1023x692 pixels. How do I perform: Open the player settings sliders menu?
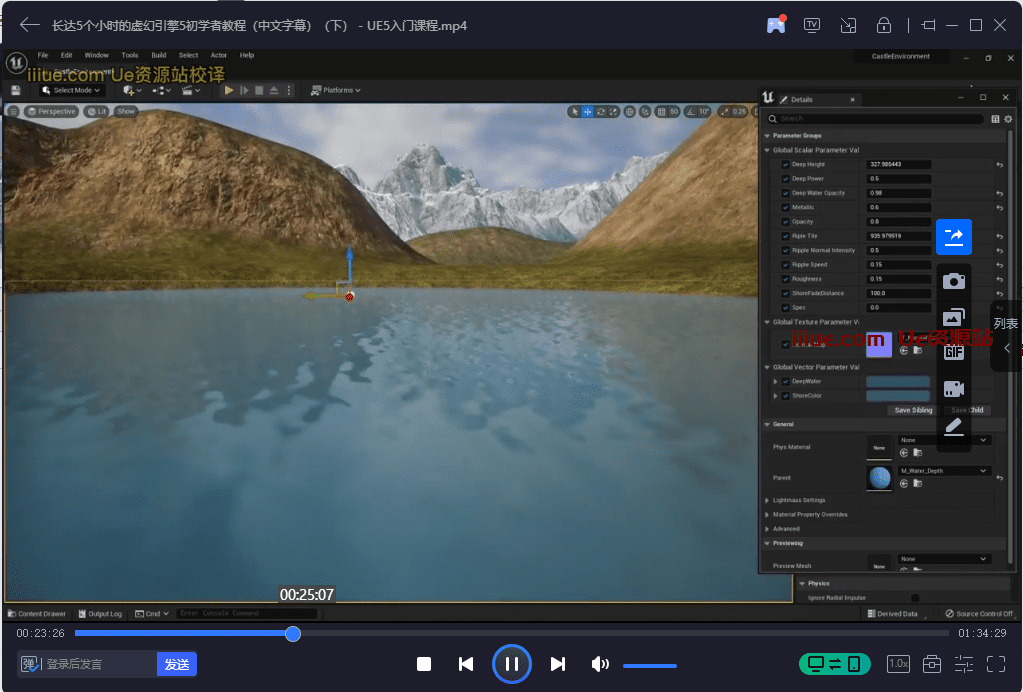pyautogui.click(x=964, y=664)
